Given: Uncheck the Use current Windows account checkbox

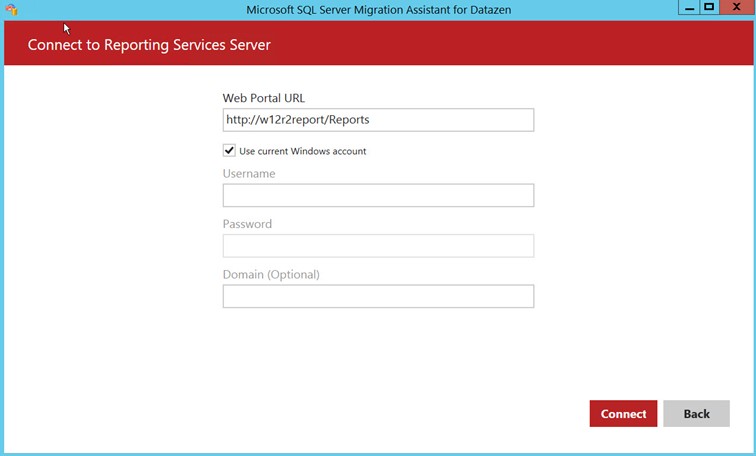Looking at the screenshot, I should pos(229,151).
